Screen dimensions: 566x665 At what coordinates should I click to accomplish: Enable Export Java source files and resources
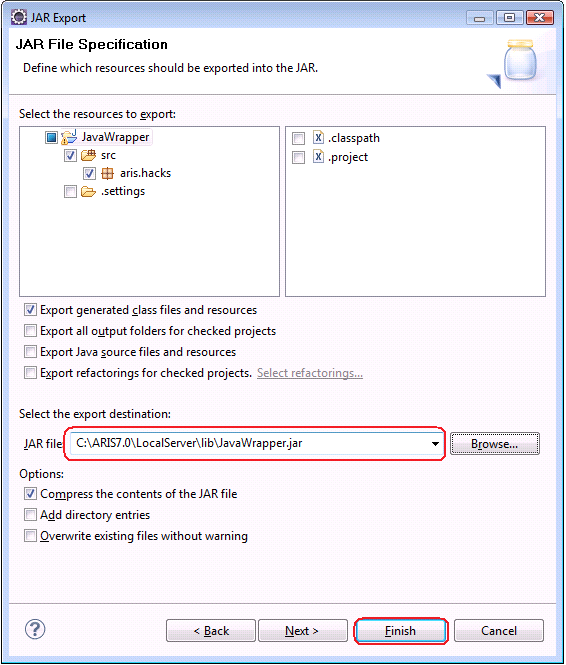tap(30, 352)
